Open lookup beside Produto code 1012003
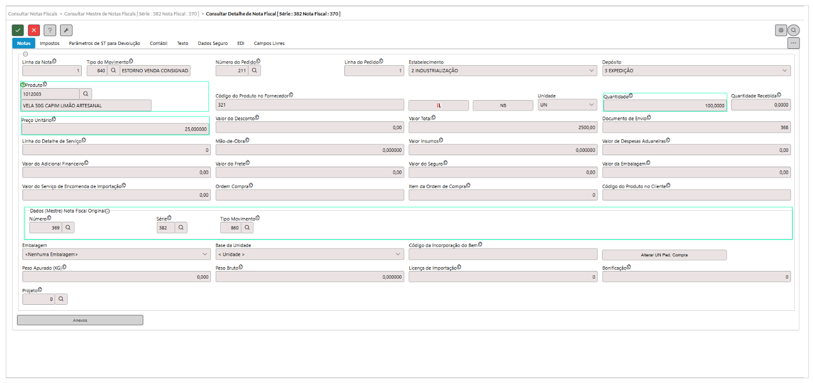Screen dimensions: 813x383 click(86, 94)
